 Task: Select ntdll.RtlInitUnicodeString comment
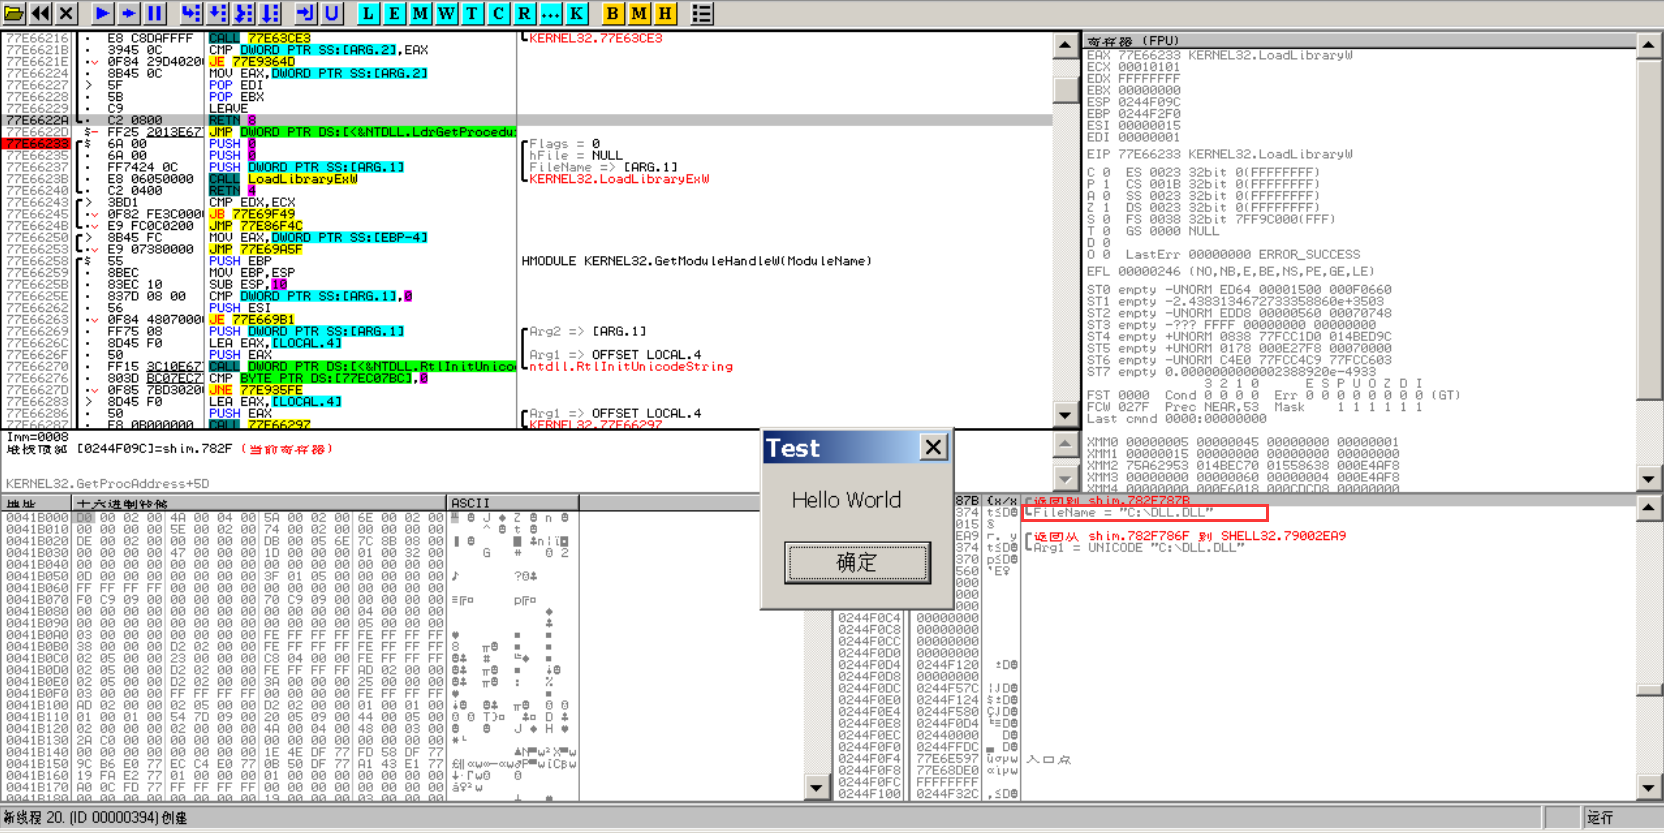coord(631,367)
